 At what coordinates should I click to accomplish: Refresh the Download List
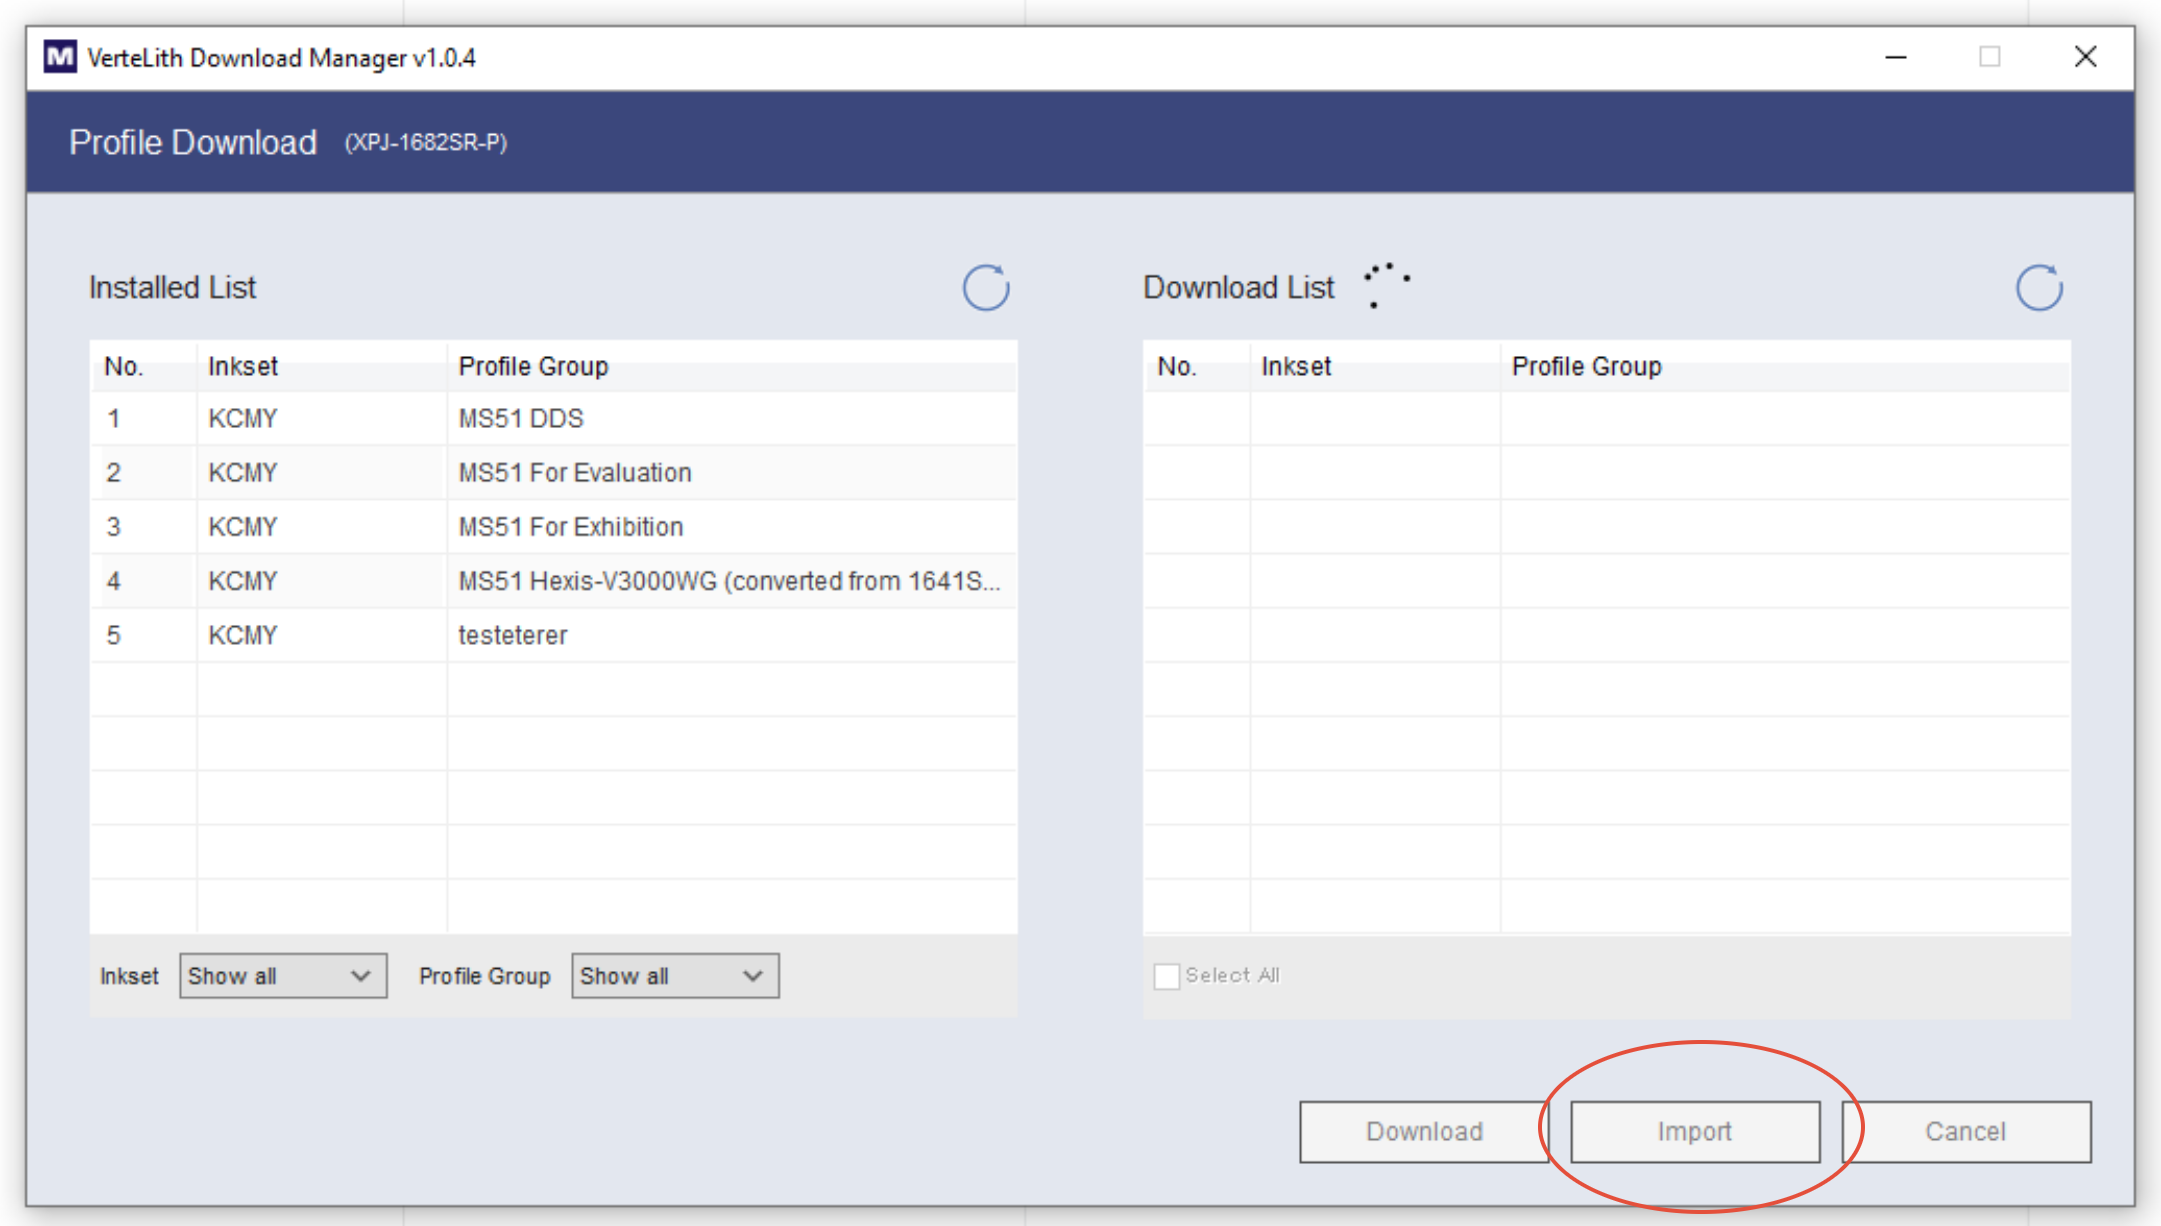pyautogui.click(x=2038, y=288)
